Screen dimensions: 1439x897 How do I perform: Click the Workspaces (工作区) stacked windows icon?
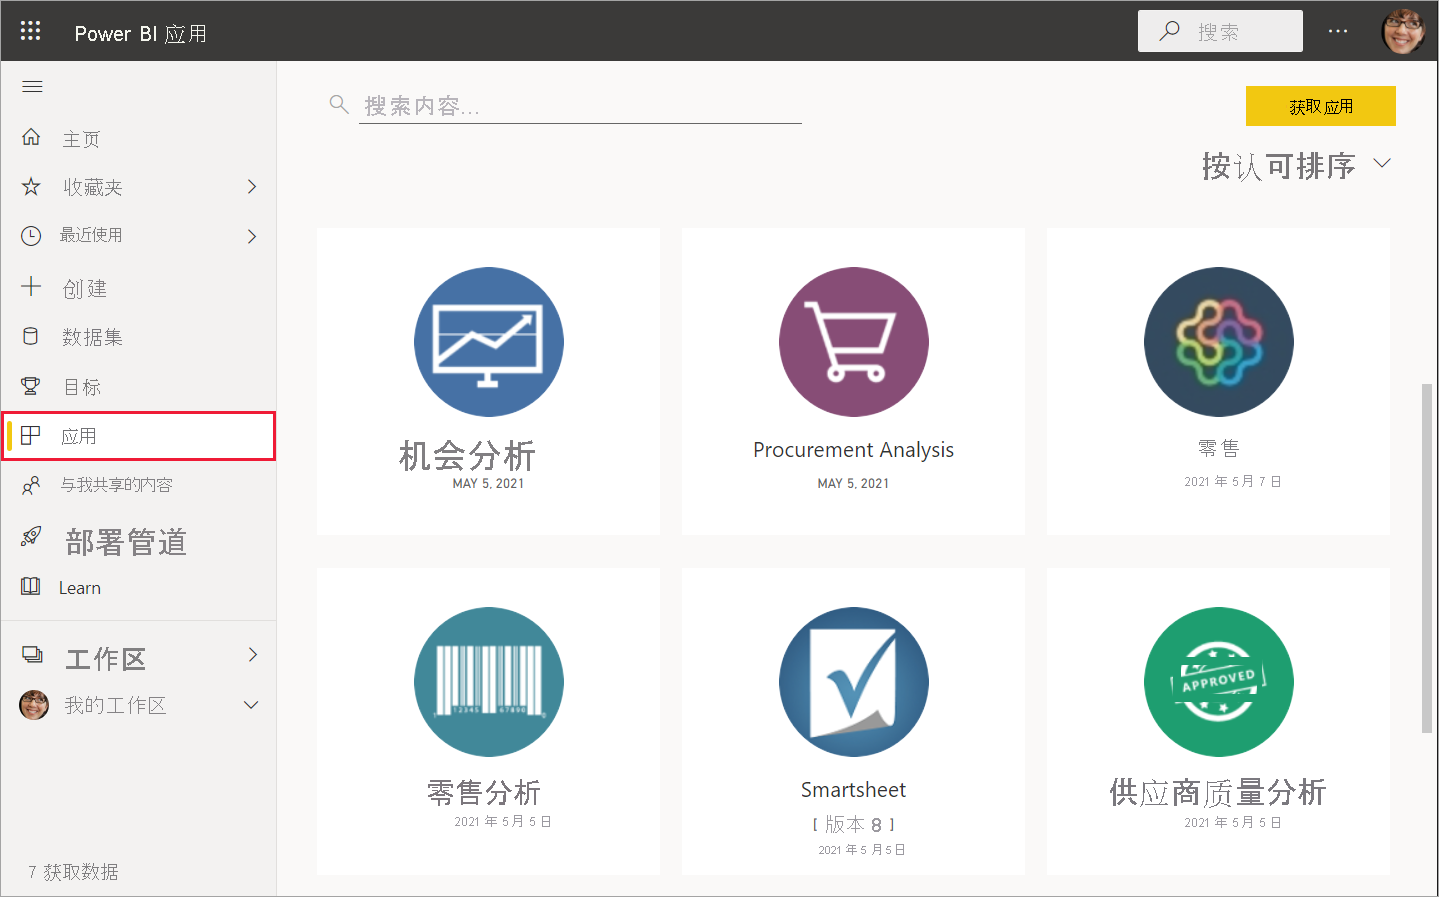pos(32,655)
